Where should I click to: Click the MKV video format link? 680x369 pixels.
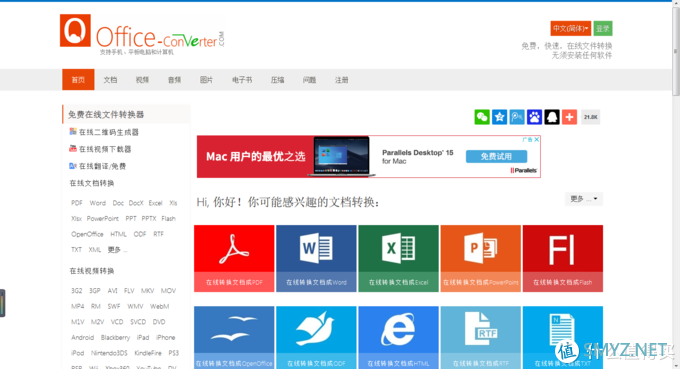point(147,291)
